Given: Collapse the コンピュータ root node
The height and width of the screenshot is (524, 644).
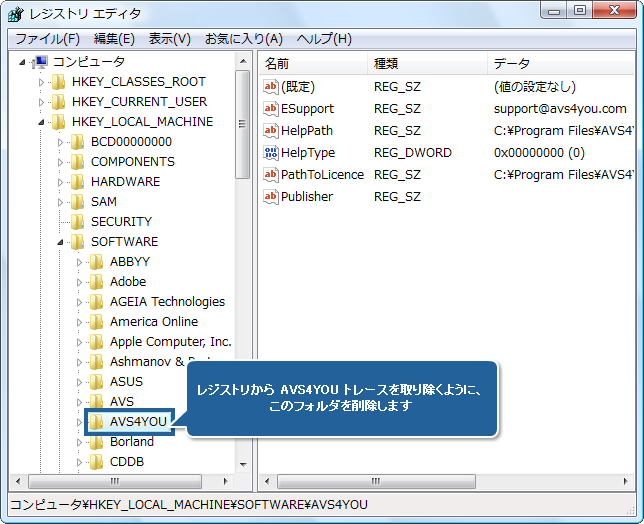Looking at the screenshot, I should pos(22,62).
